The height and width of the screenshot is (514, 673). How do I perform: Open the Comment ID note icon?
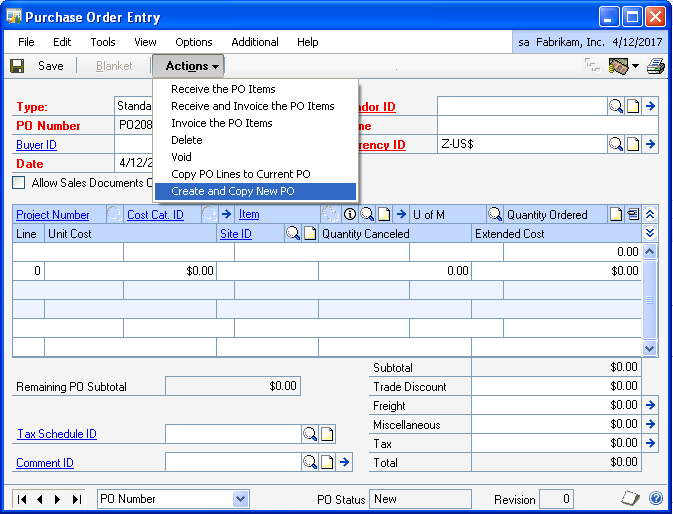point(327,462)
